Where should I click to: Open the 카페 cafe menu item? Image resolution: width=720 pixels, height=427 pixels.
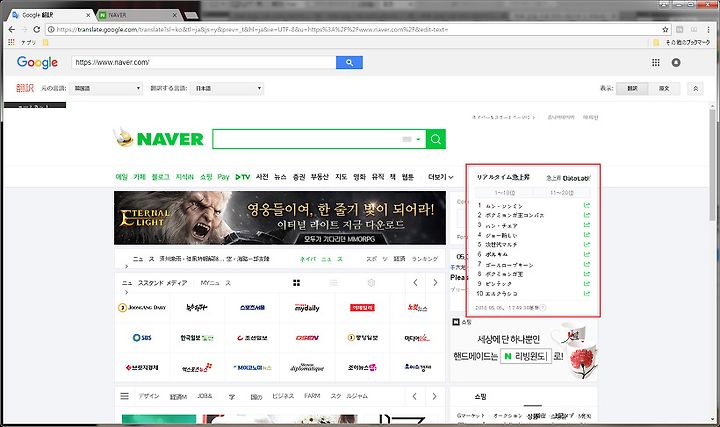139,177
